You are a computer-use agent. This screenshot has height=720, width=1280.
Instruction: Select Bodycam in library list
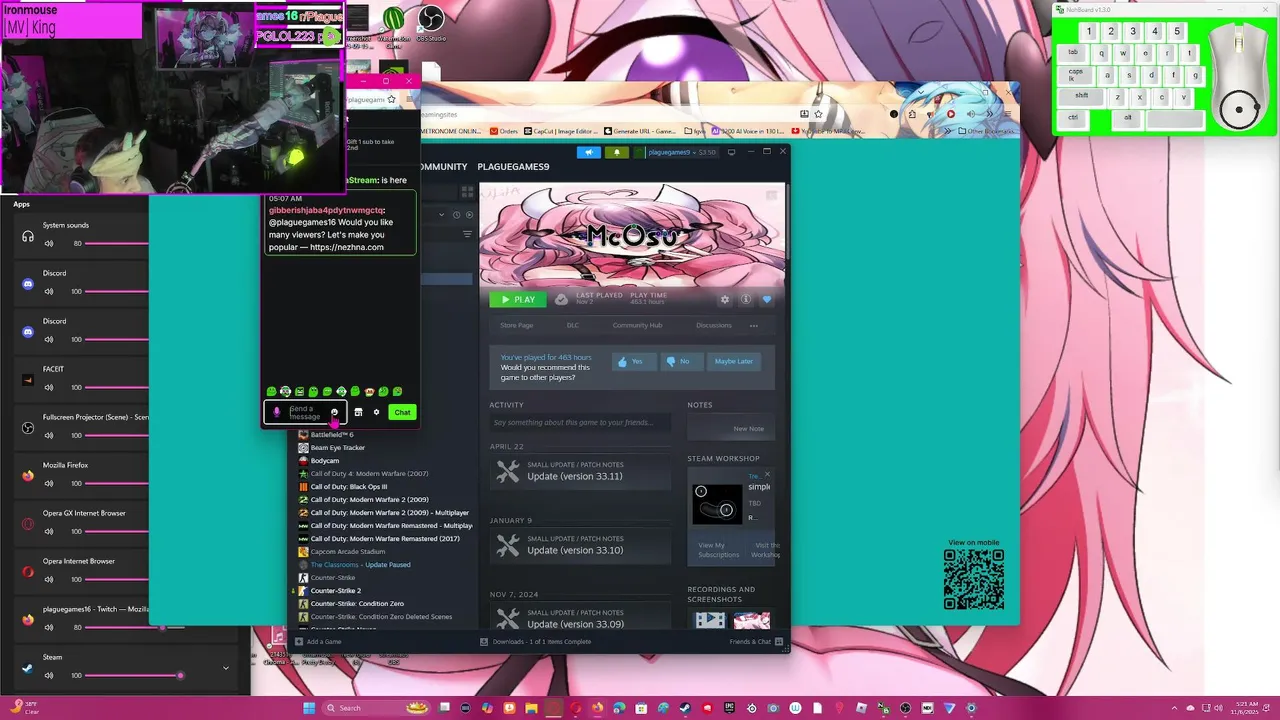coord(325,461)
